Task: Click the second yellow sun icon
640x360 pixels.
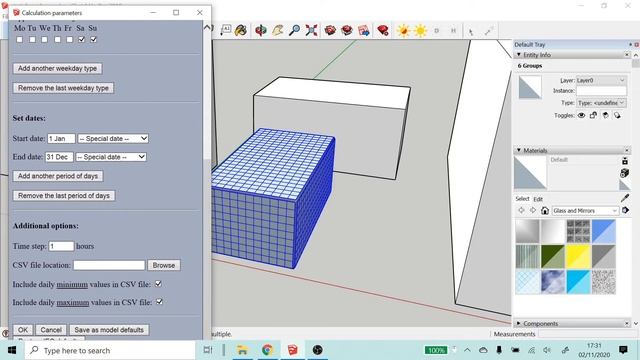Action: click(420, 31)
